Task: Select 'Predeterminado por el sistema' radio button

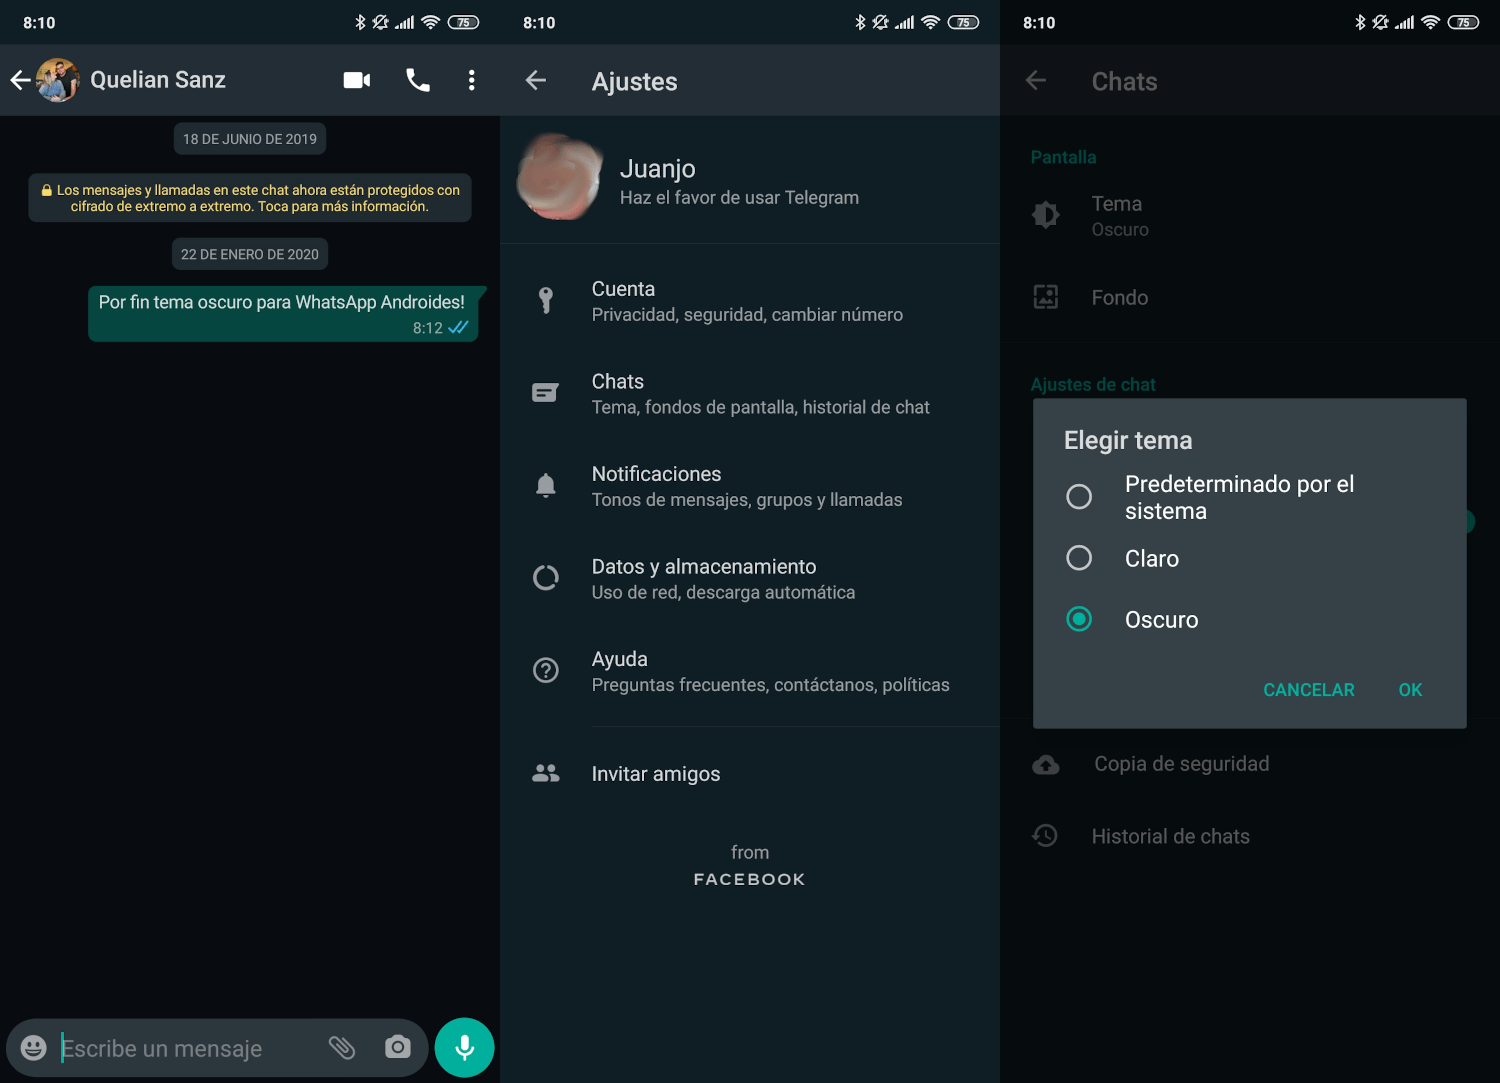Action: click(1079, 496)
